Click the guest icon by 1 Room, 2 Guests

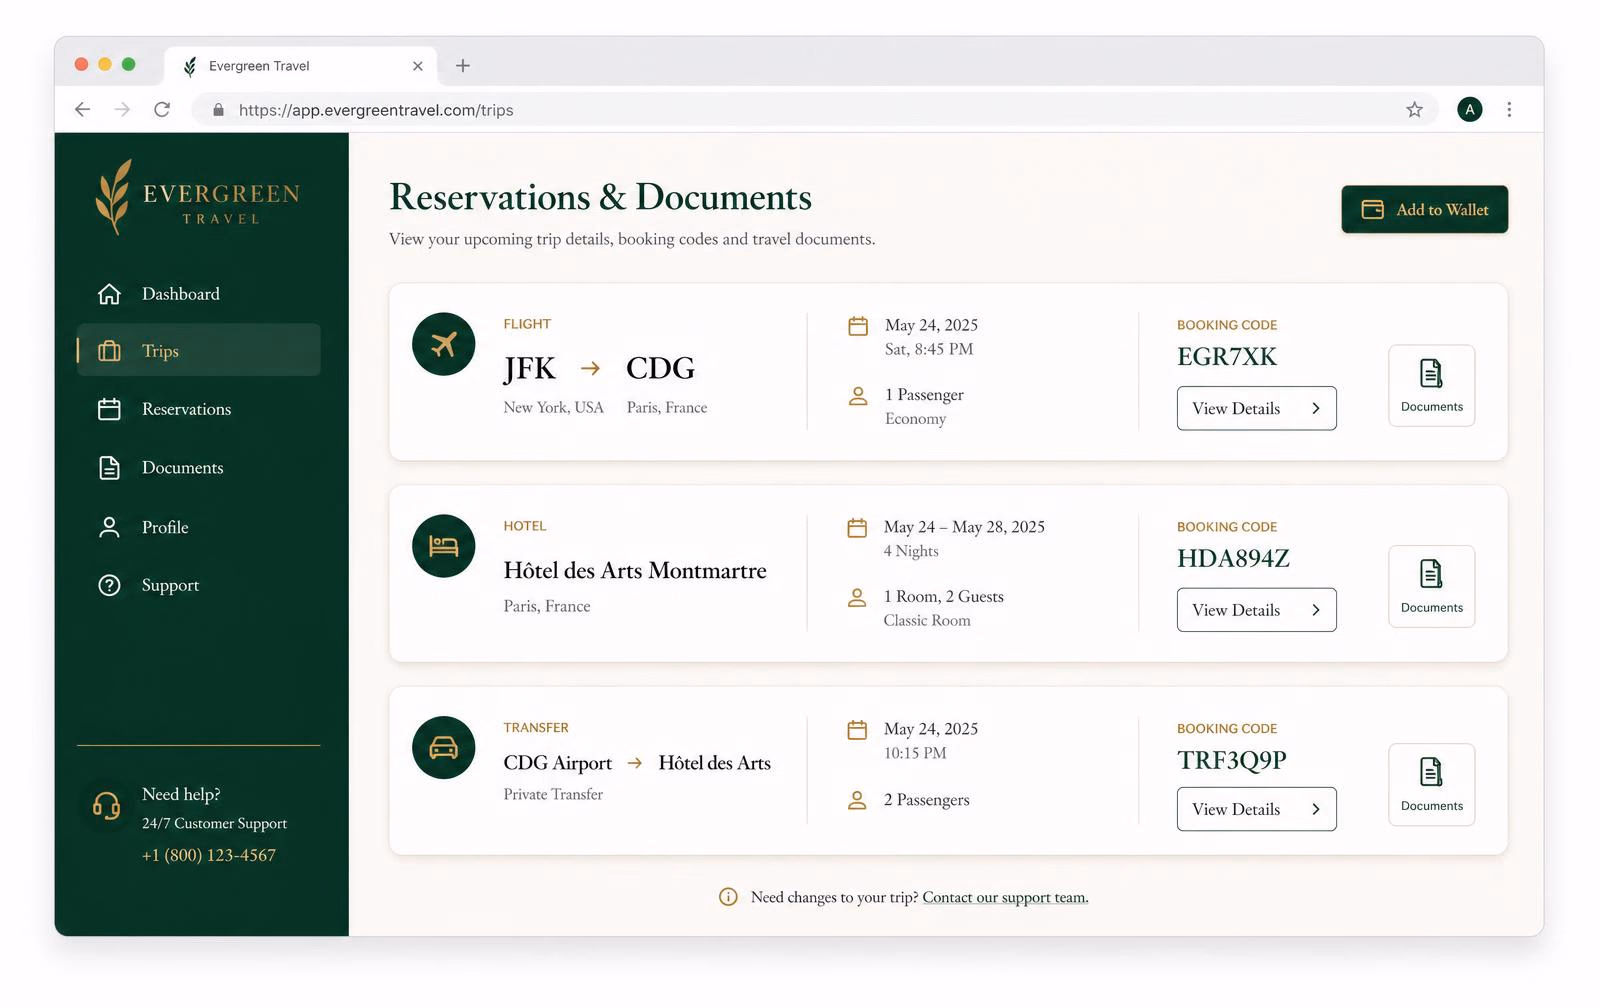pos(857,598)
